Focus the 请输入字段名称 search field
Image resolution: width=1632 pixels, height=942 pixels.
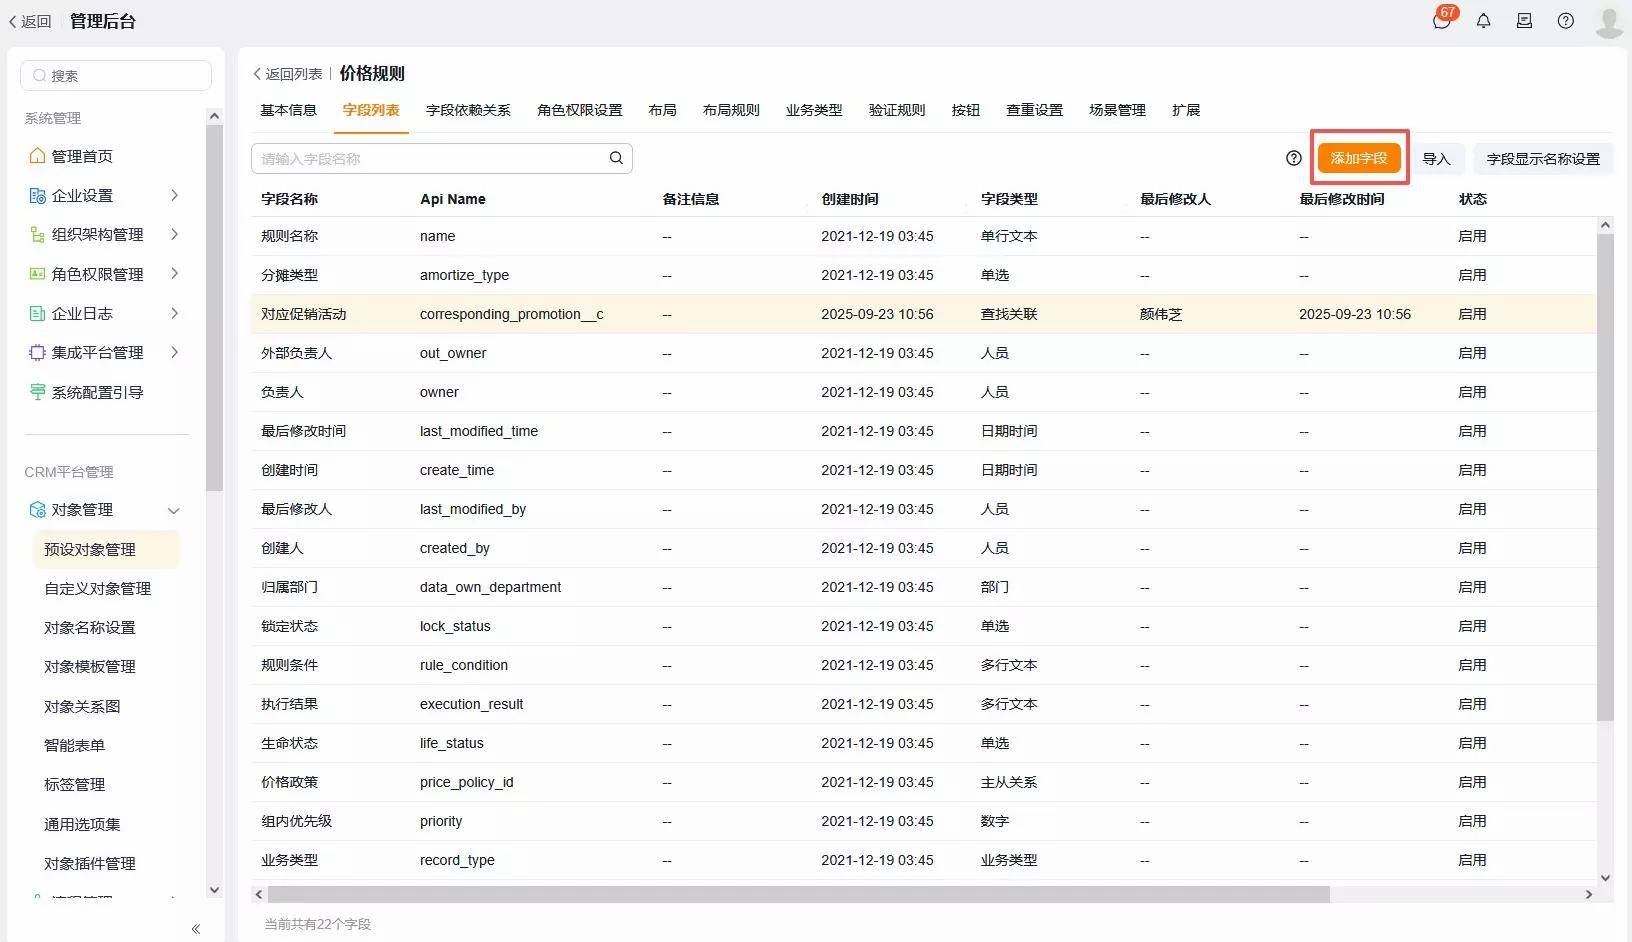click(x=430, y=158)
